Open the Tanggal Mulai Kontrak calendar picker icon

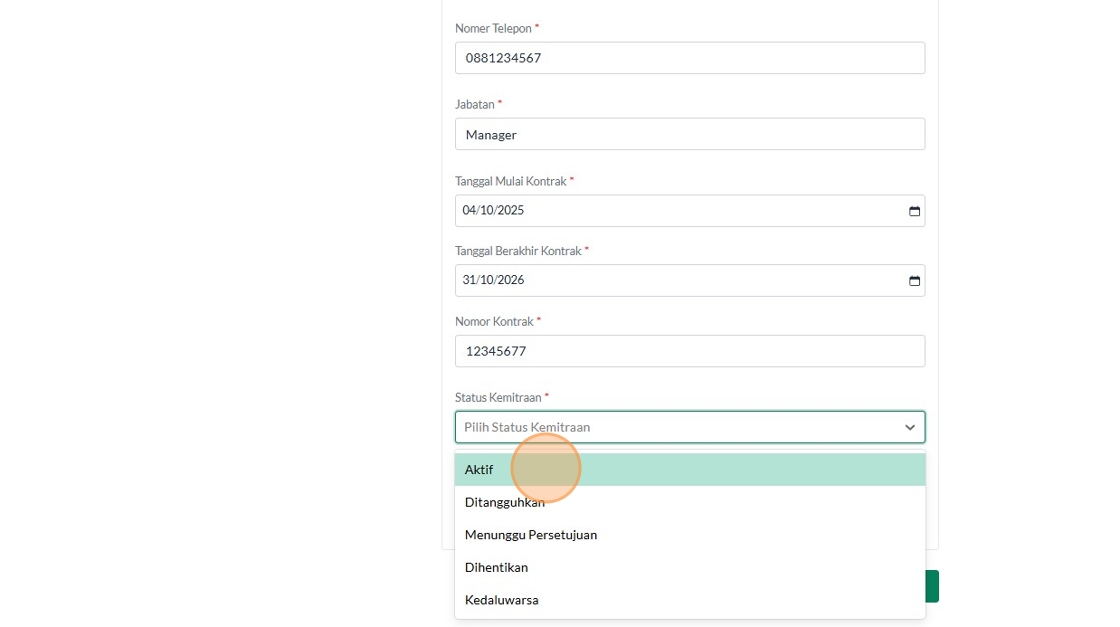pos(914,211)
